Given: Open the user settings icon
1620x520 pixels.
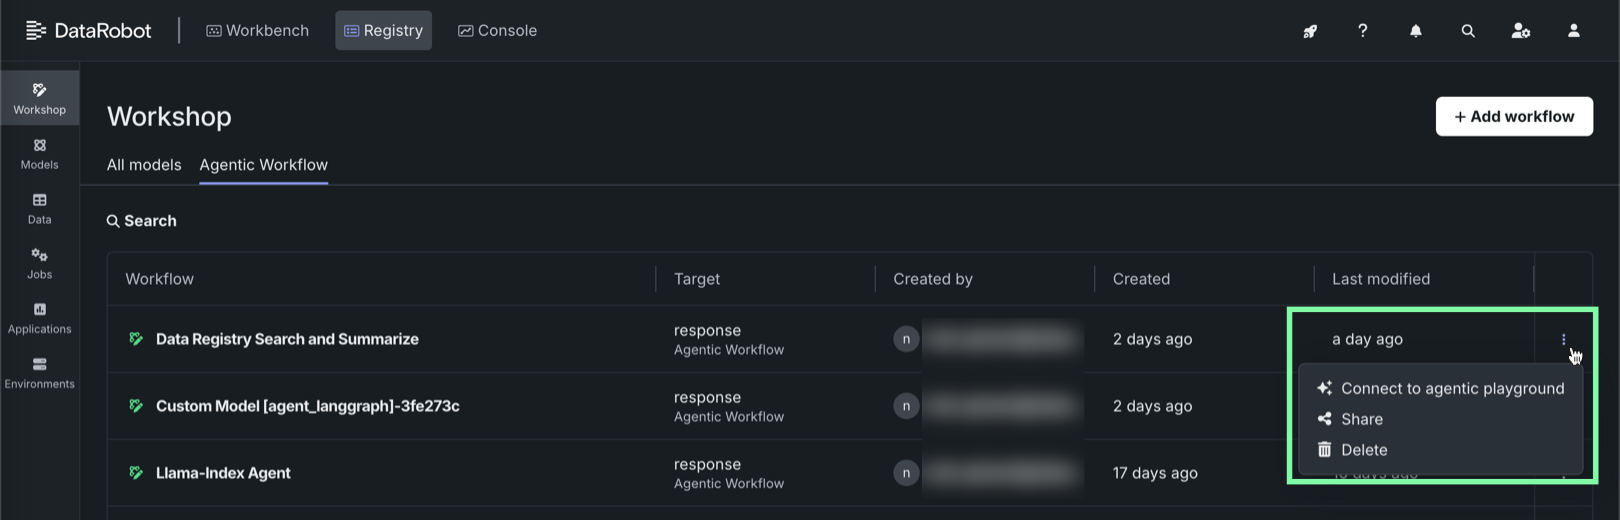Looking at the screenshot, I should [x=1520, y=31].
